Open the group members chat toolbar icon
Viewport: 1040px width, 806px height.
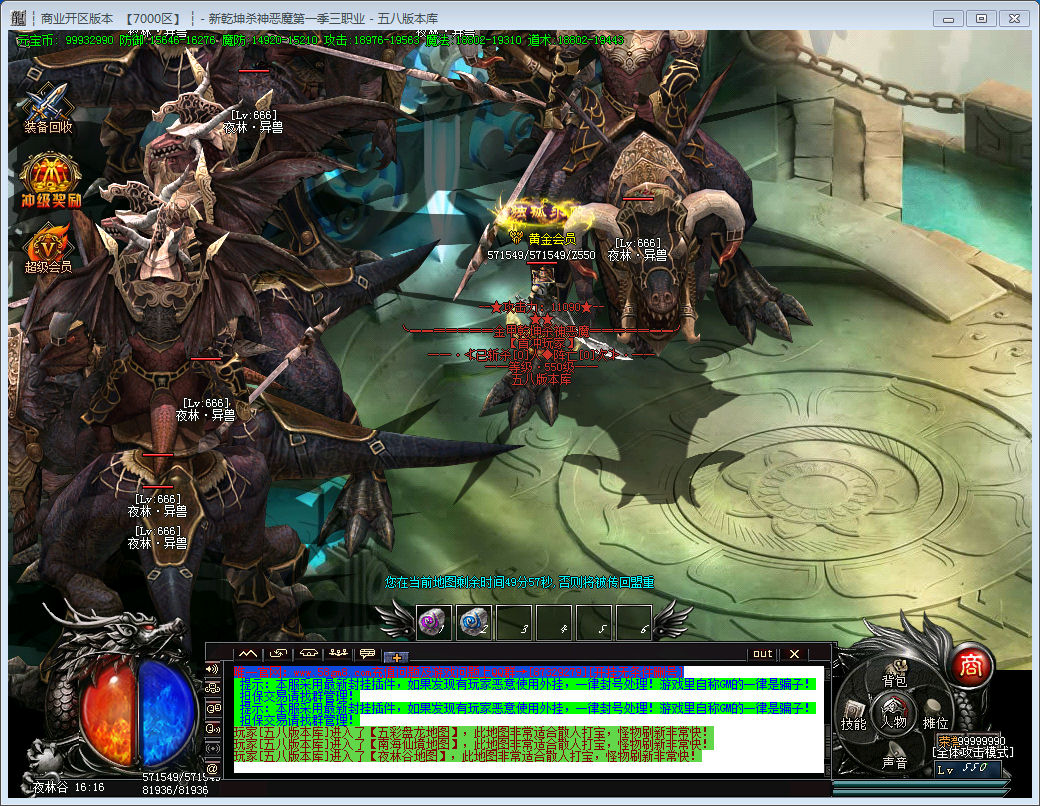pyautogui.click(x=338, y=654)
